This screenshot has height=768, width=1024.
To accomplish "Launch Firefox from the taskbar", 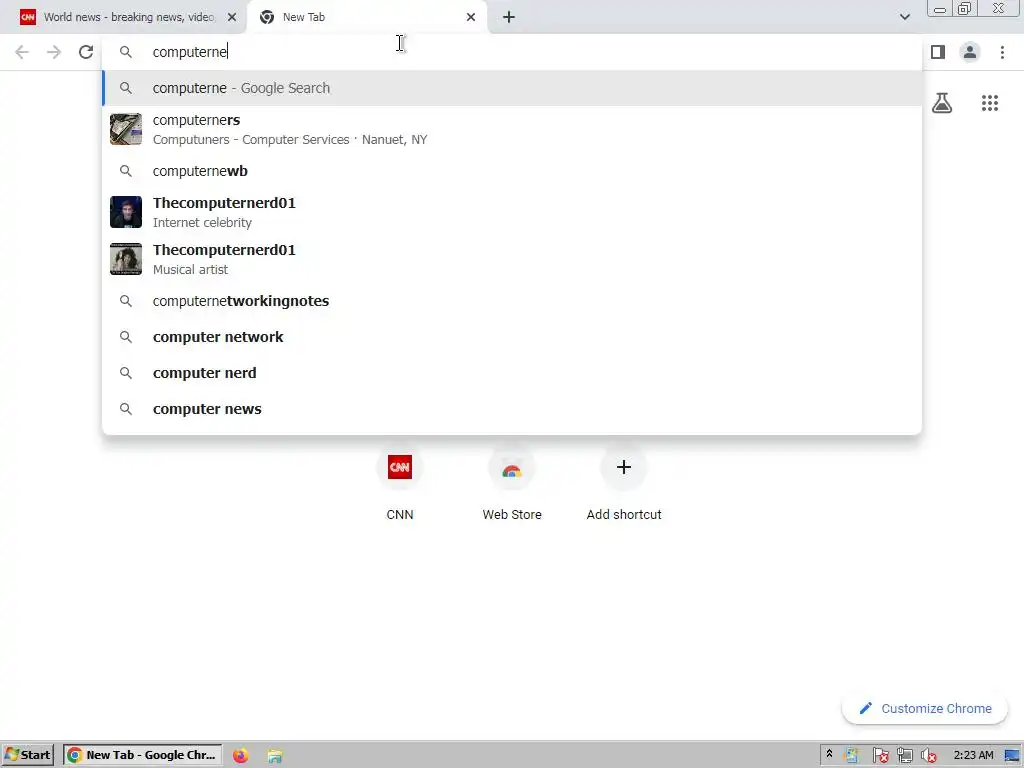I will point(241,756).
